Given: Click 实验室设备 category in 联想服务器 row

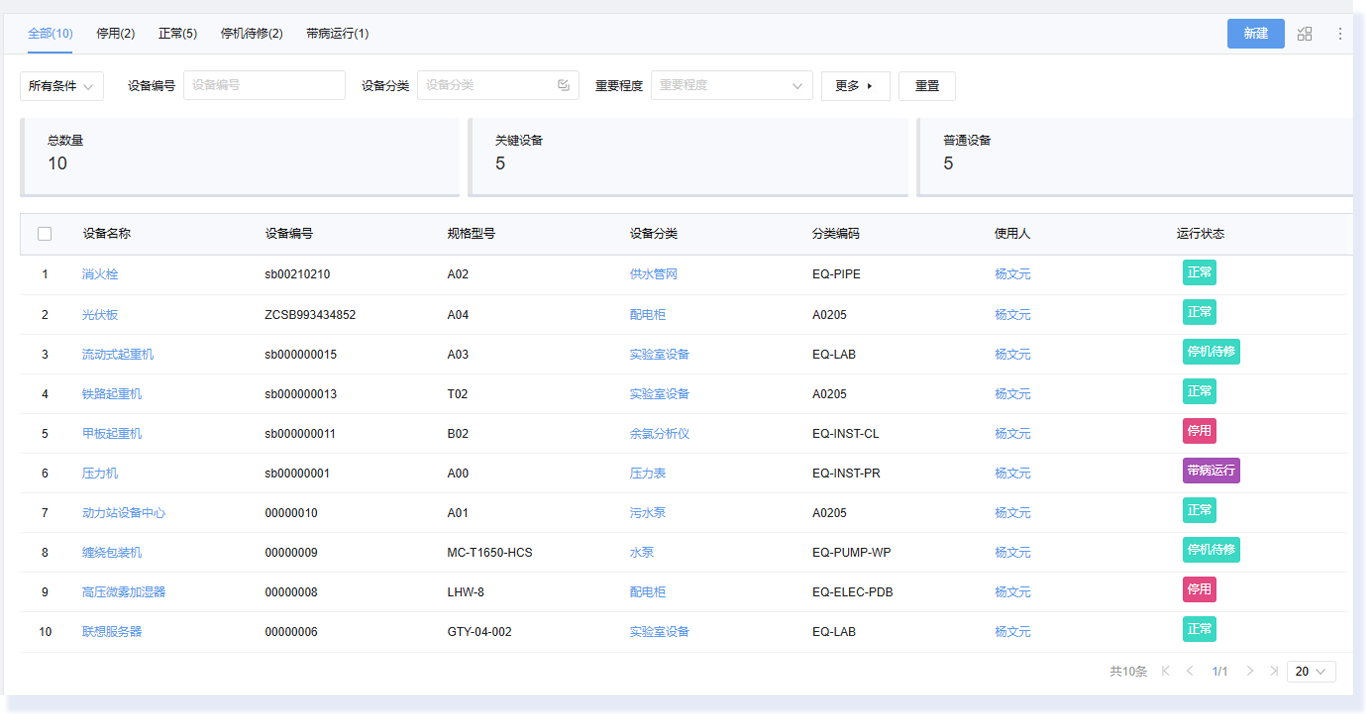Looking at the screenshot, I should [x=660, y=632].
